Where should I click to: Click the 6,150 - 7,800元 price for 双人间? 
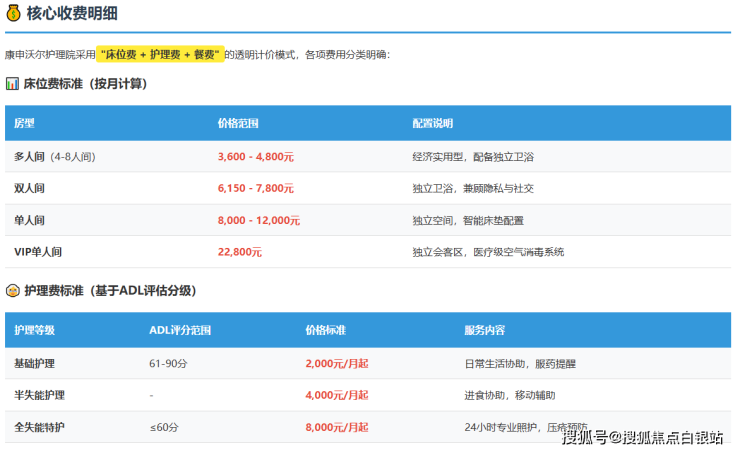click(256, 188)
